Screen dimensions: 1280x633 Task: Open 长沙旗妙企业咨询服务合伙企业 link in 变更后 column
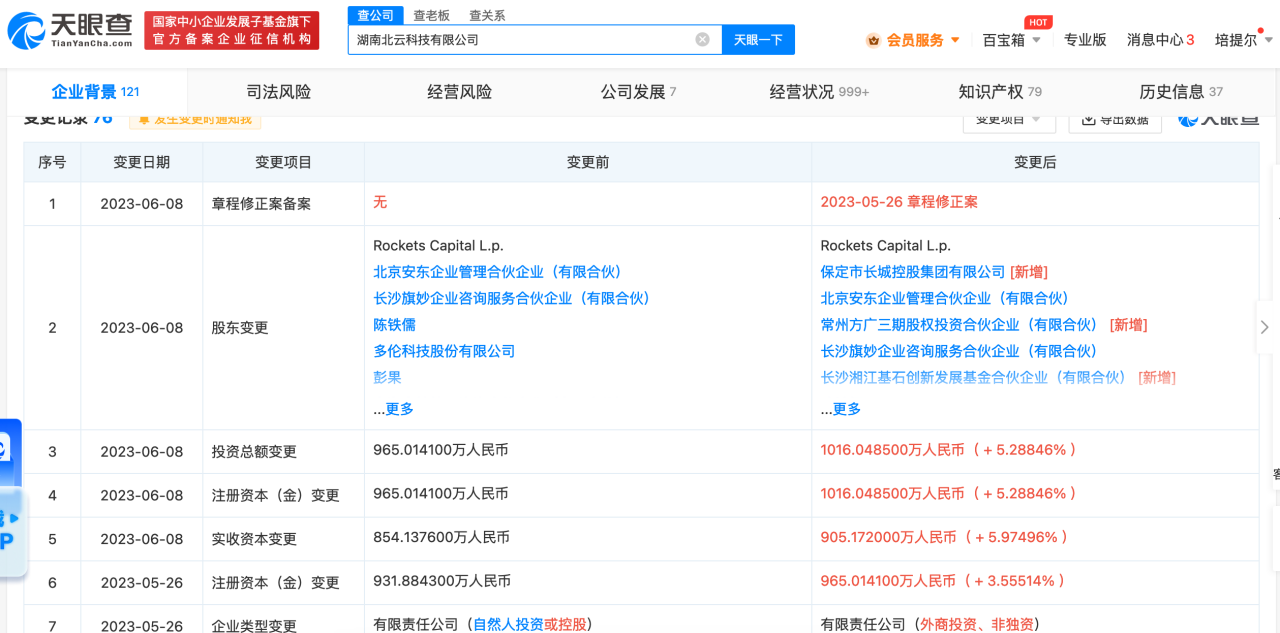(958, 351)
